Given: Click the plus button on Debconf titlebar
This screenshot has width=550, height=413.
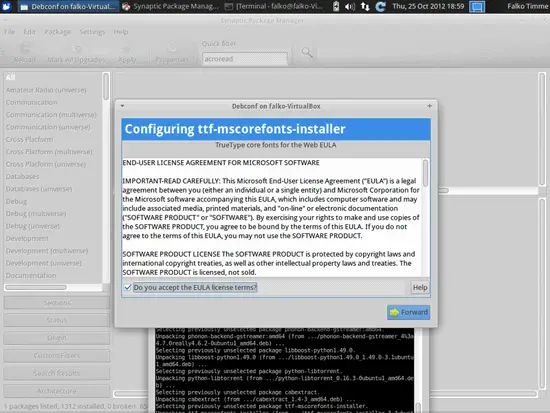Looking at the screenshot, I should 429,106.
